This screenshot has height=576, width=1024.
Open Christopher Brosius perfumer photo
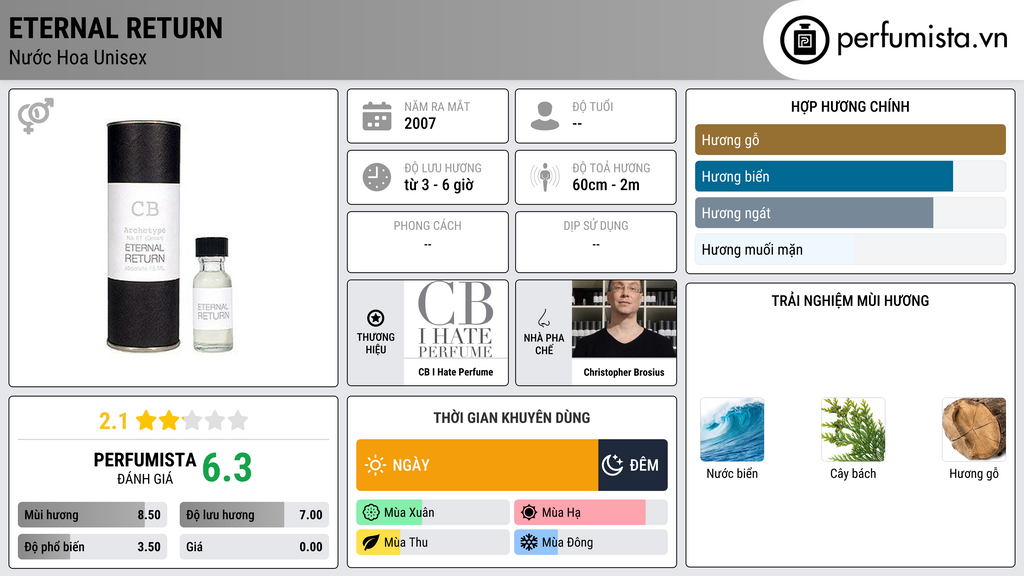pos(624,319)
